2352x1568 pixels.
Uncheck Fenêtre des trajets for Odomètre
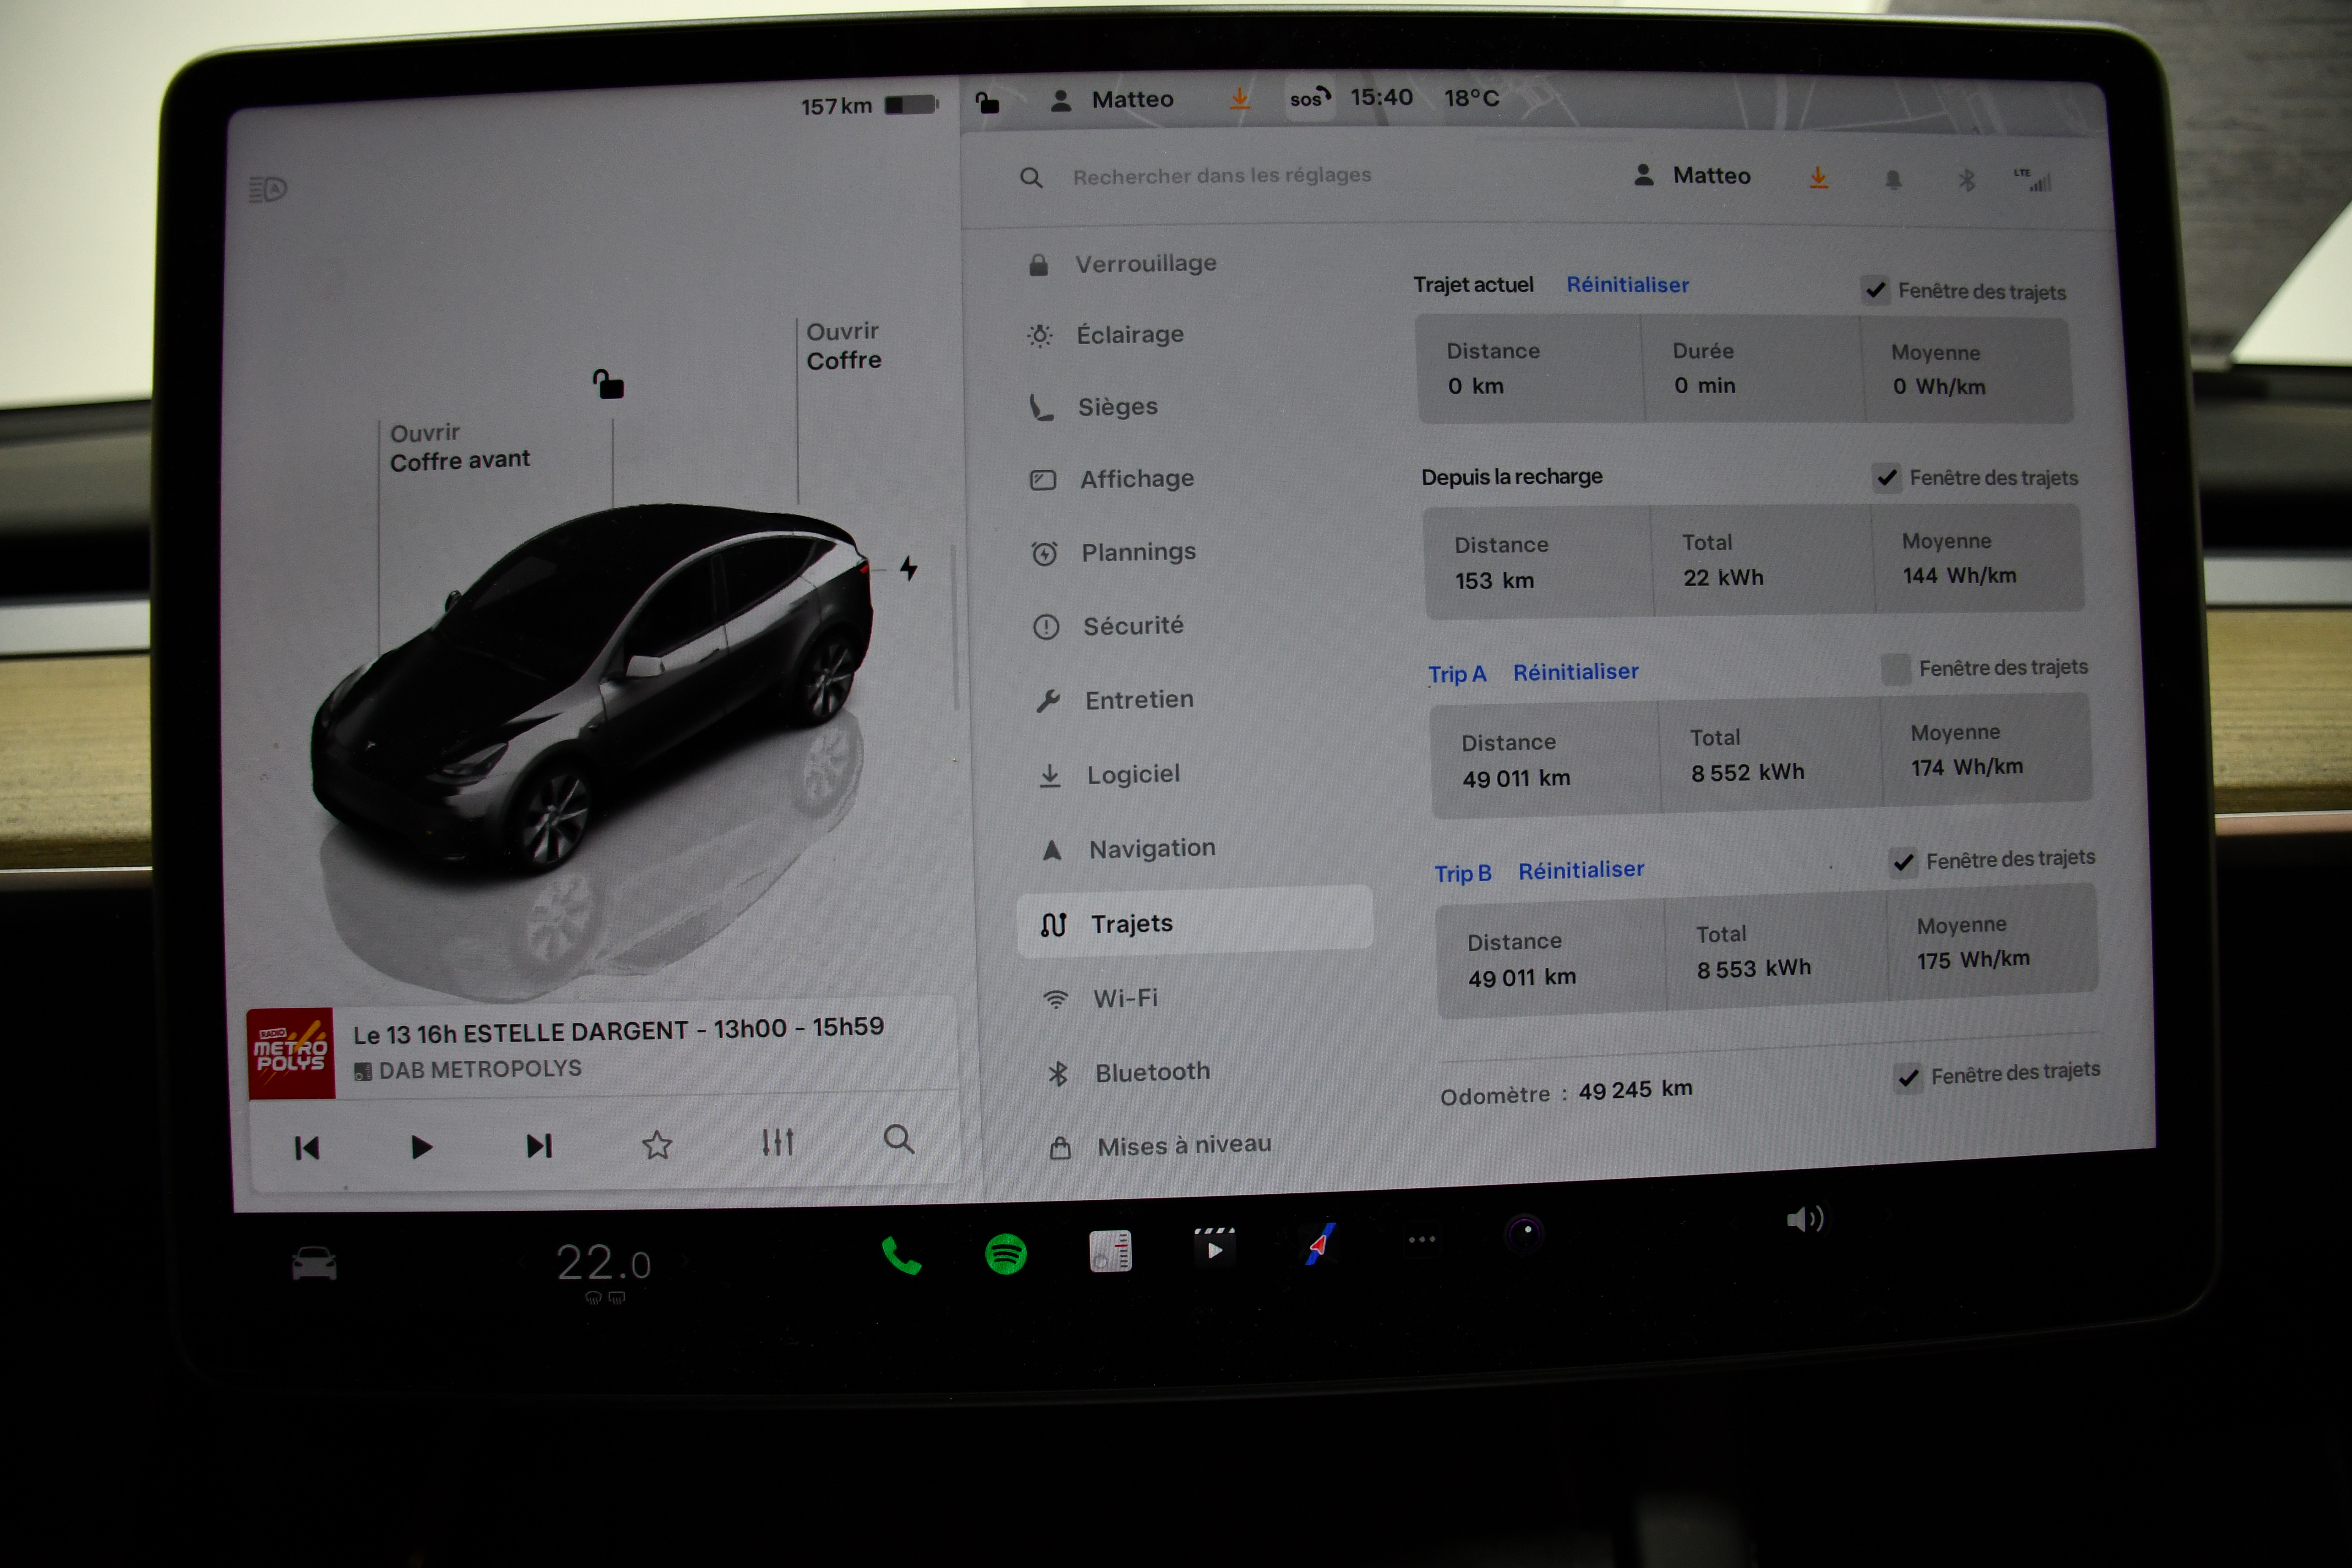pos(1908,1077)
